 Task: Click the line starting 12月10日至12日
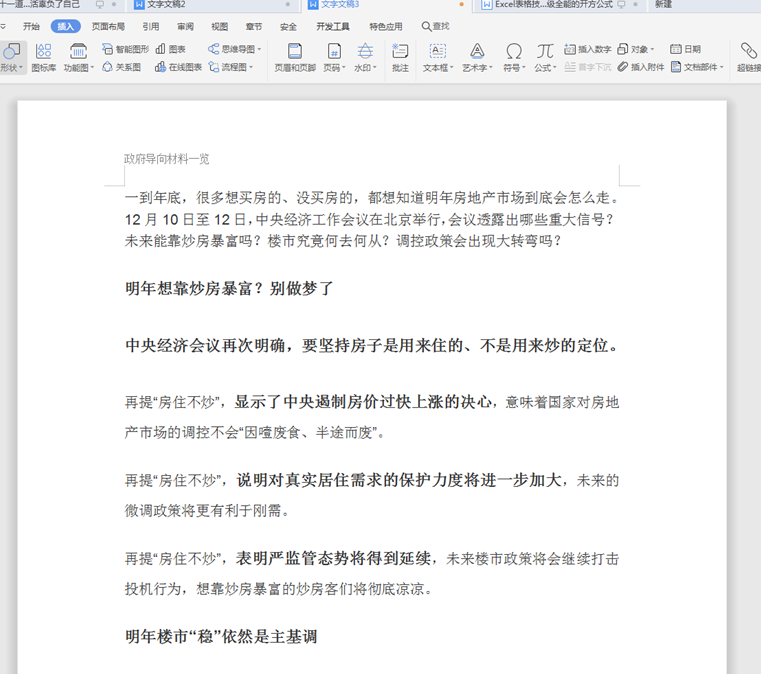(x=369, y=219)
